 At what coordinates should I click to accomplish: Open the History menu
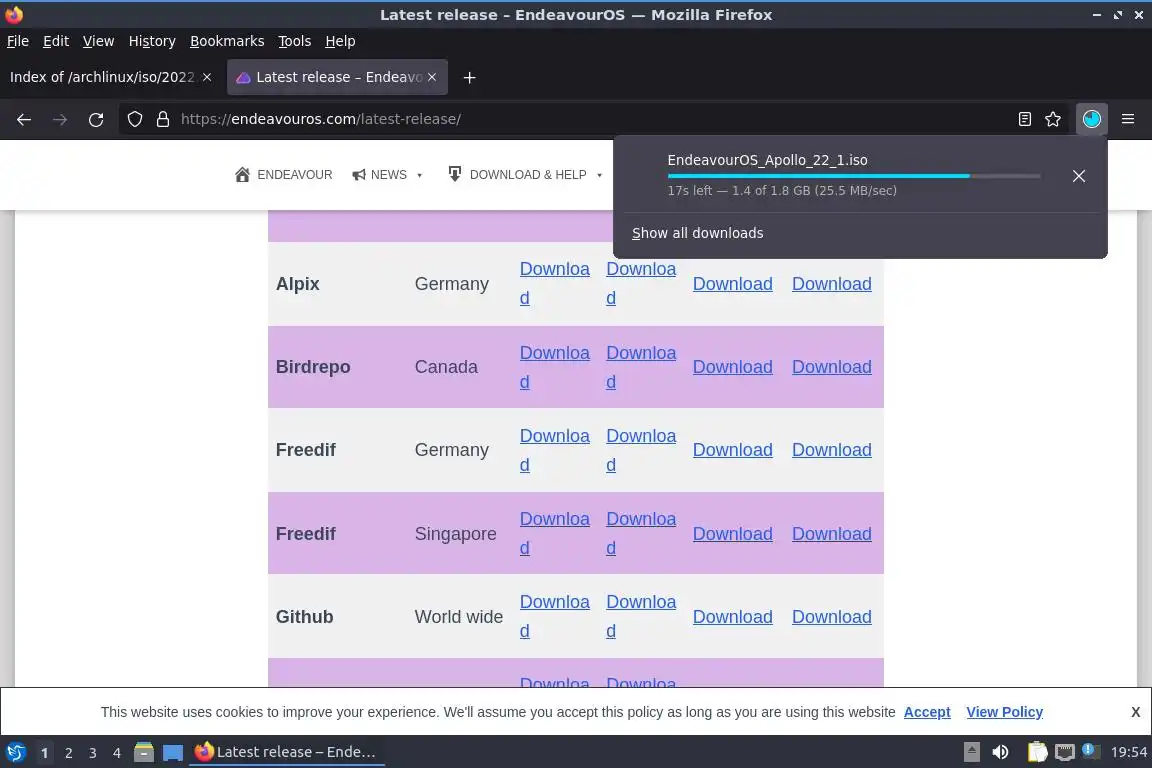[152, 41]
